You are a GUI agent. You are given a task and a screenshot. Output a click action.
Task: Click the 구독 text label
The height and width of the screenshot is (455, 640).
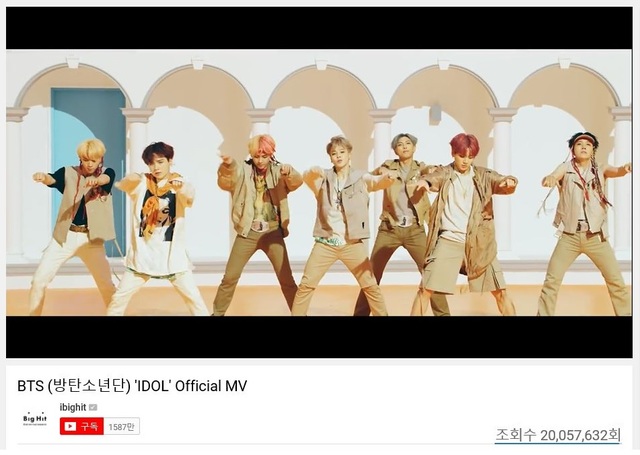tap(89, 426)
